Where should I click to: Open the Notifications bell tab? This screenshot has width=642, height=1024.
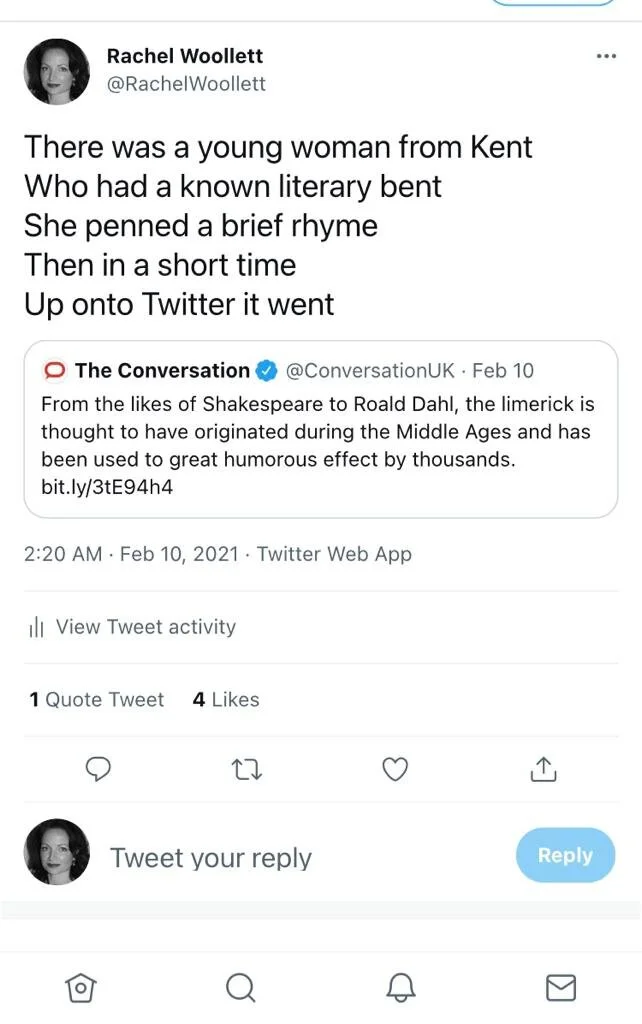pos(400,988)
